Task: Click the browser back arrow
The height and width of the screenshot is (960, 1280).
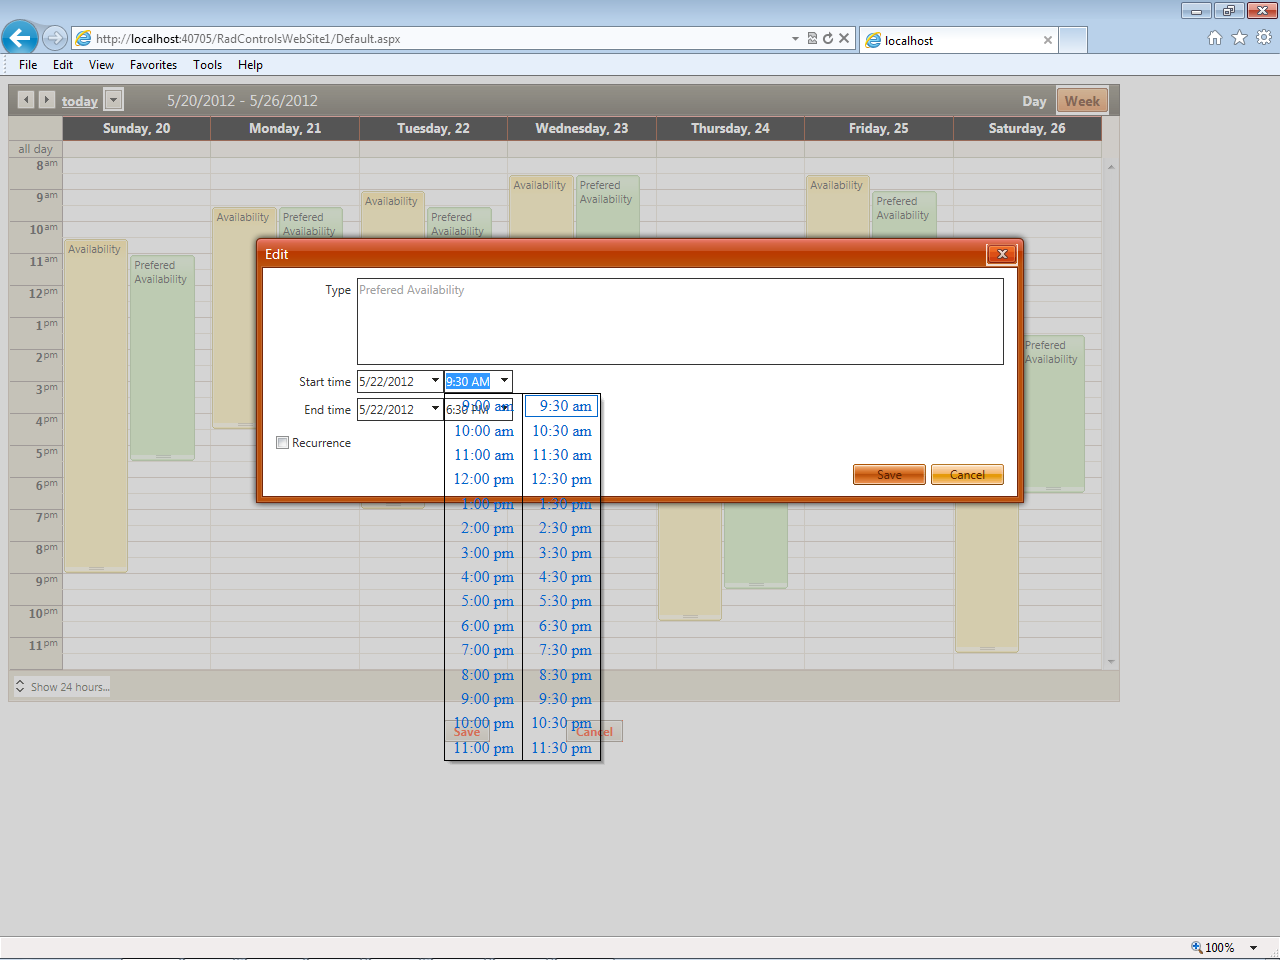Action: click(x=19, y=39)
